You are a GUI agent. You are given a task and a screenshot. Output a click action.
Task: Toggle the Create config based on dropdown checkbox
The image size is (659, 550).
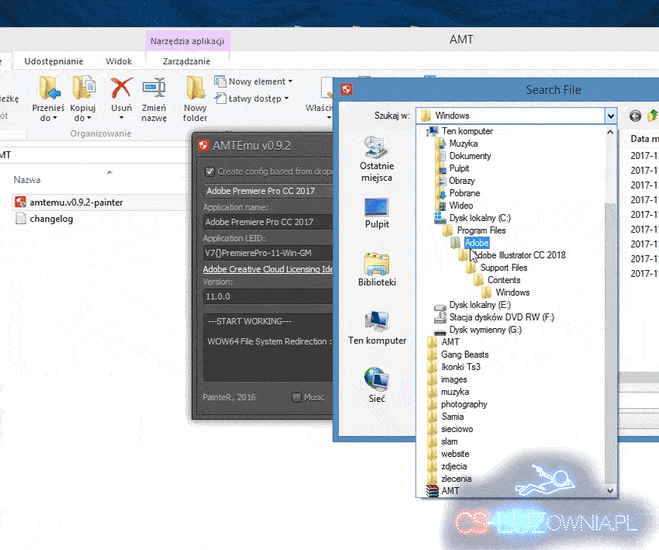210,171
